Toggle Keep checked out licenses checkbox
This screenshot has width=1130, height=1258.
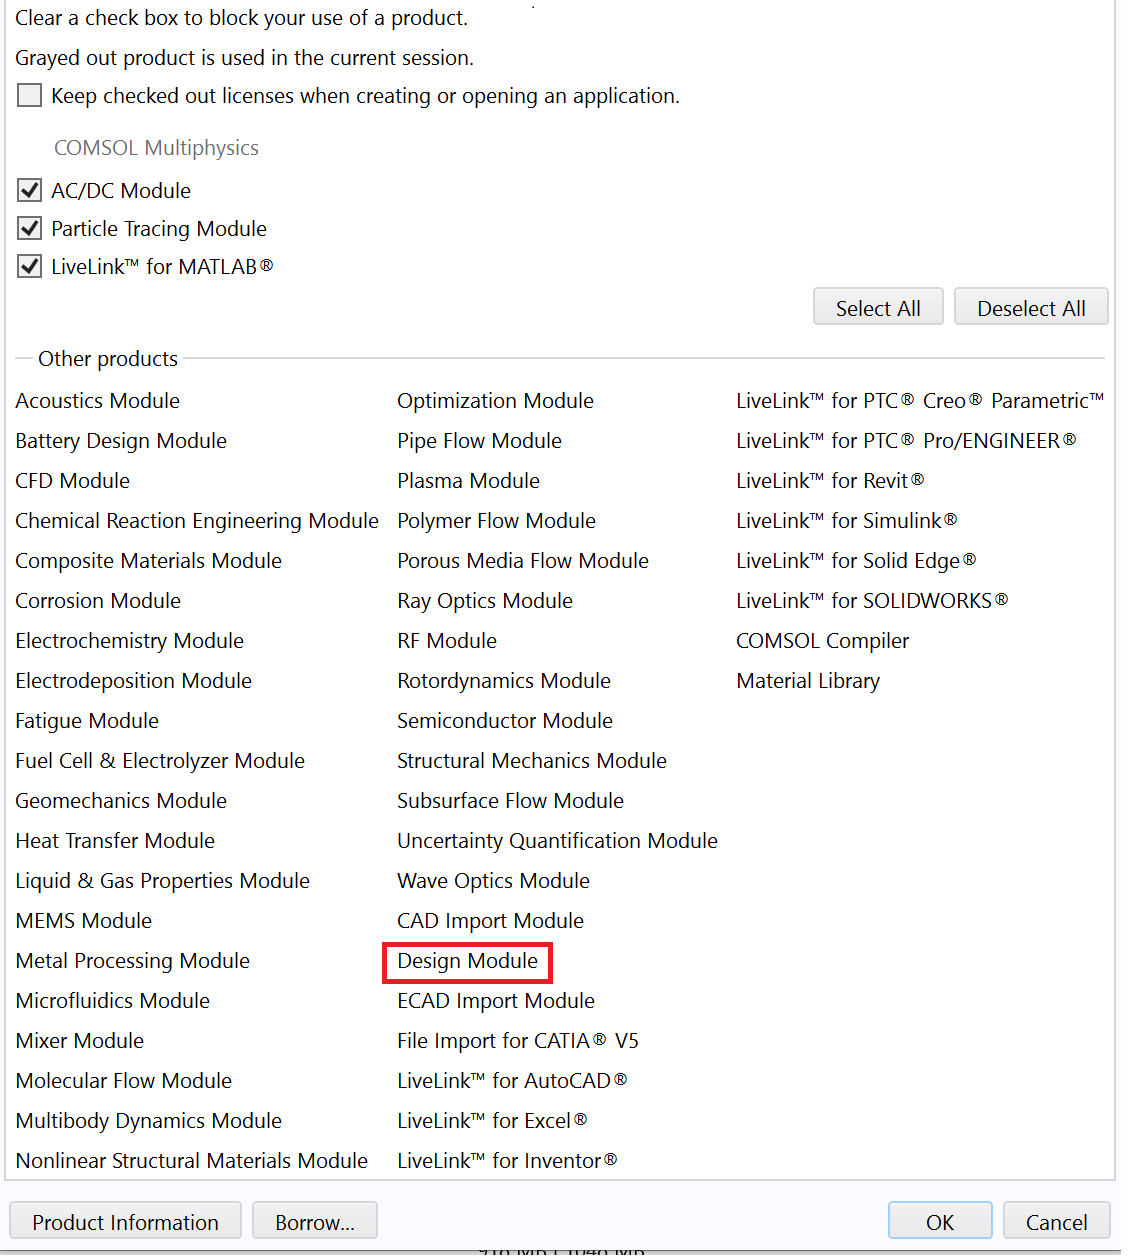pos(30,96)
